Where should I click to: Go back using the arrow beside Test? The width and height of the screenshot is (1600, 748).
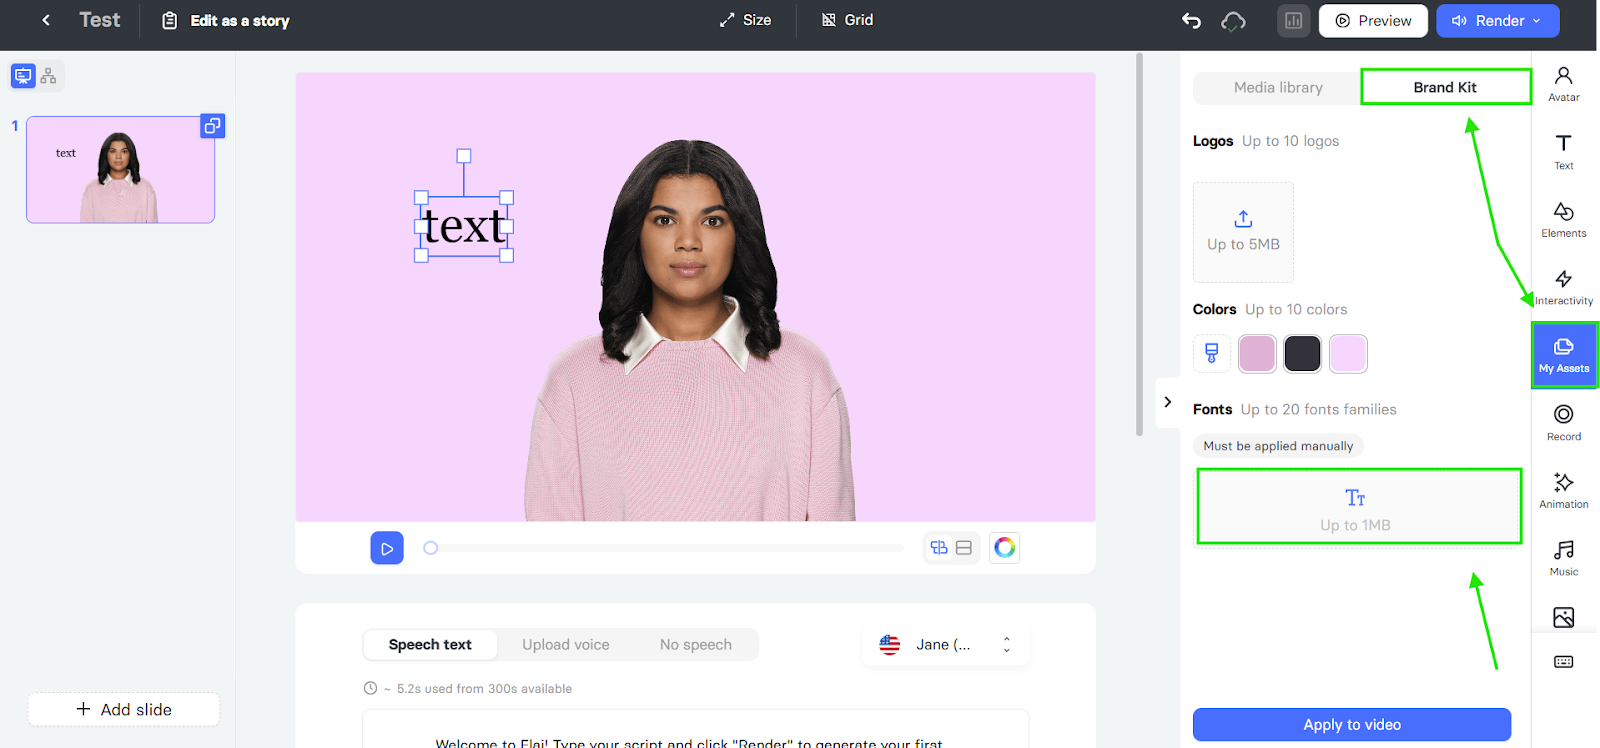tap(46, 20)
